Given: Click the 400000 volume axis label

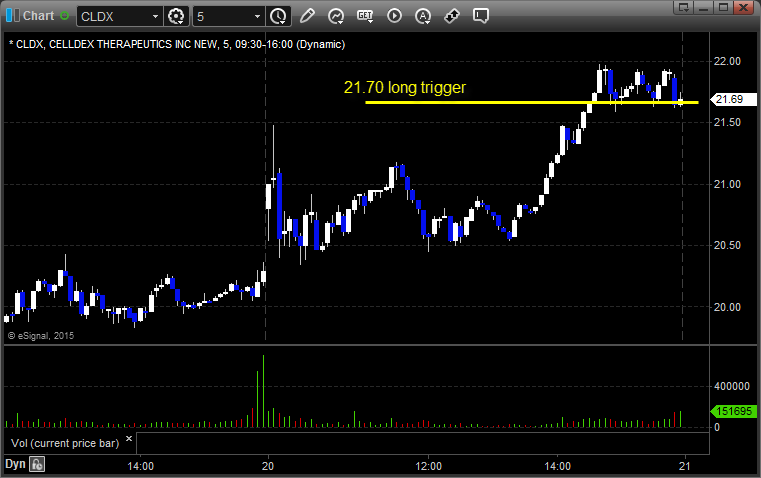Looking at the screenshot, I should tap(732, 386).
